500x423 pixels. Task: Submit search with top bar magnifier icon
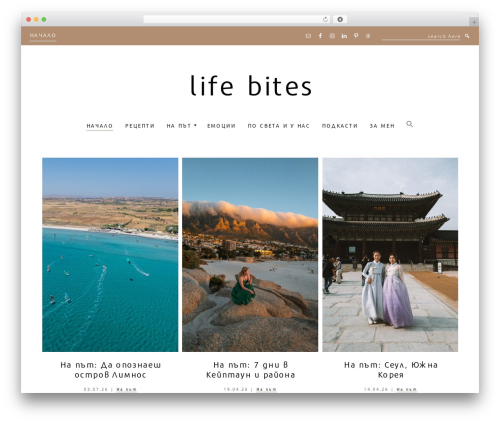click(x=467, y=36)
